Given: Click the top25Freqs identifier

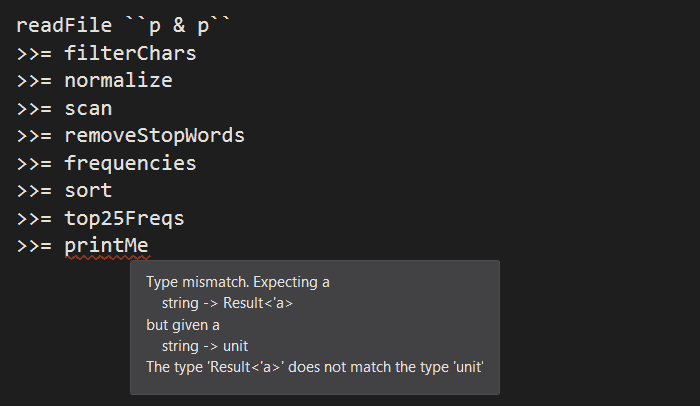Looking at the screenshot, I should [x=124, y=217].
